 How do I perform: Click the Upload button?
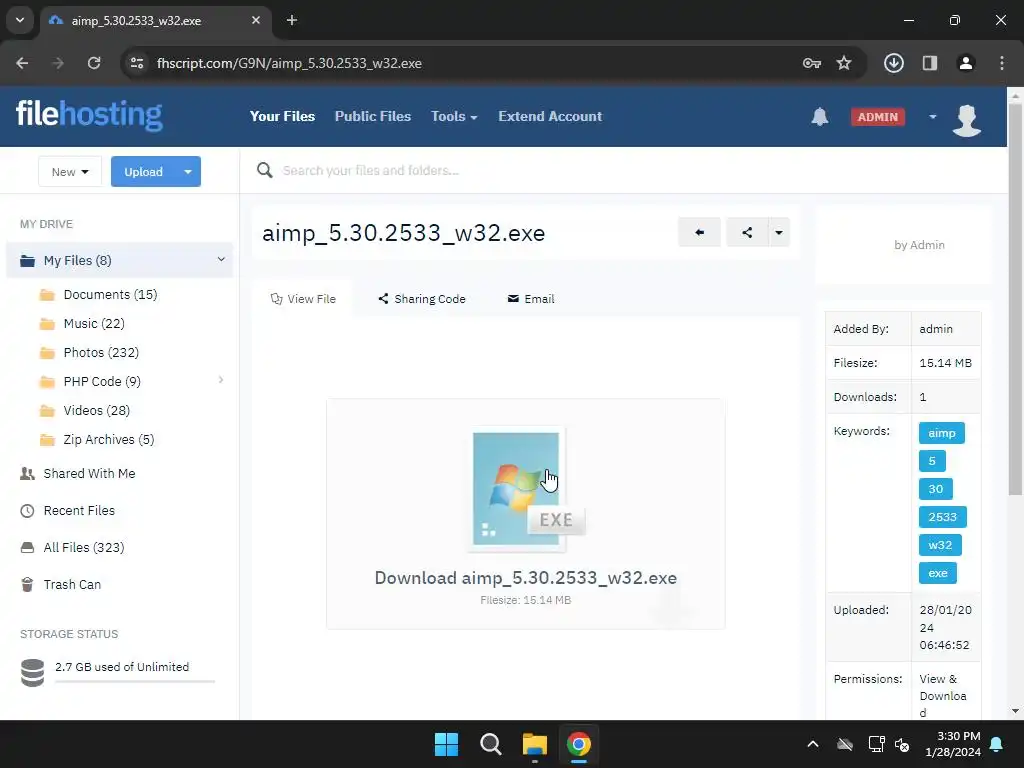143,172
